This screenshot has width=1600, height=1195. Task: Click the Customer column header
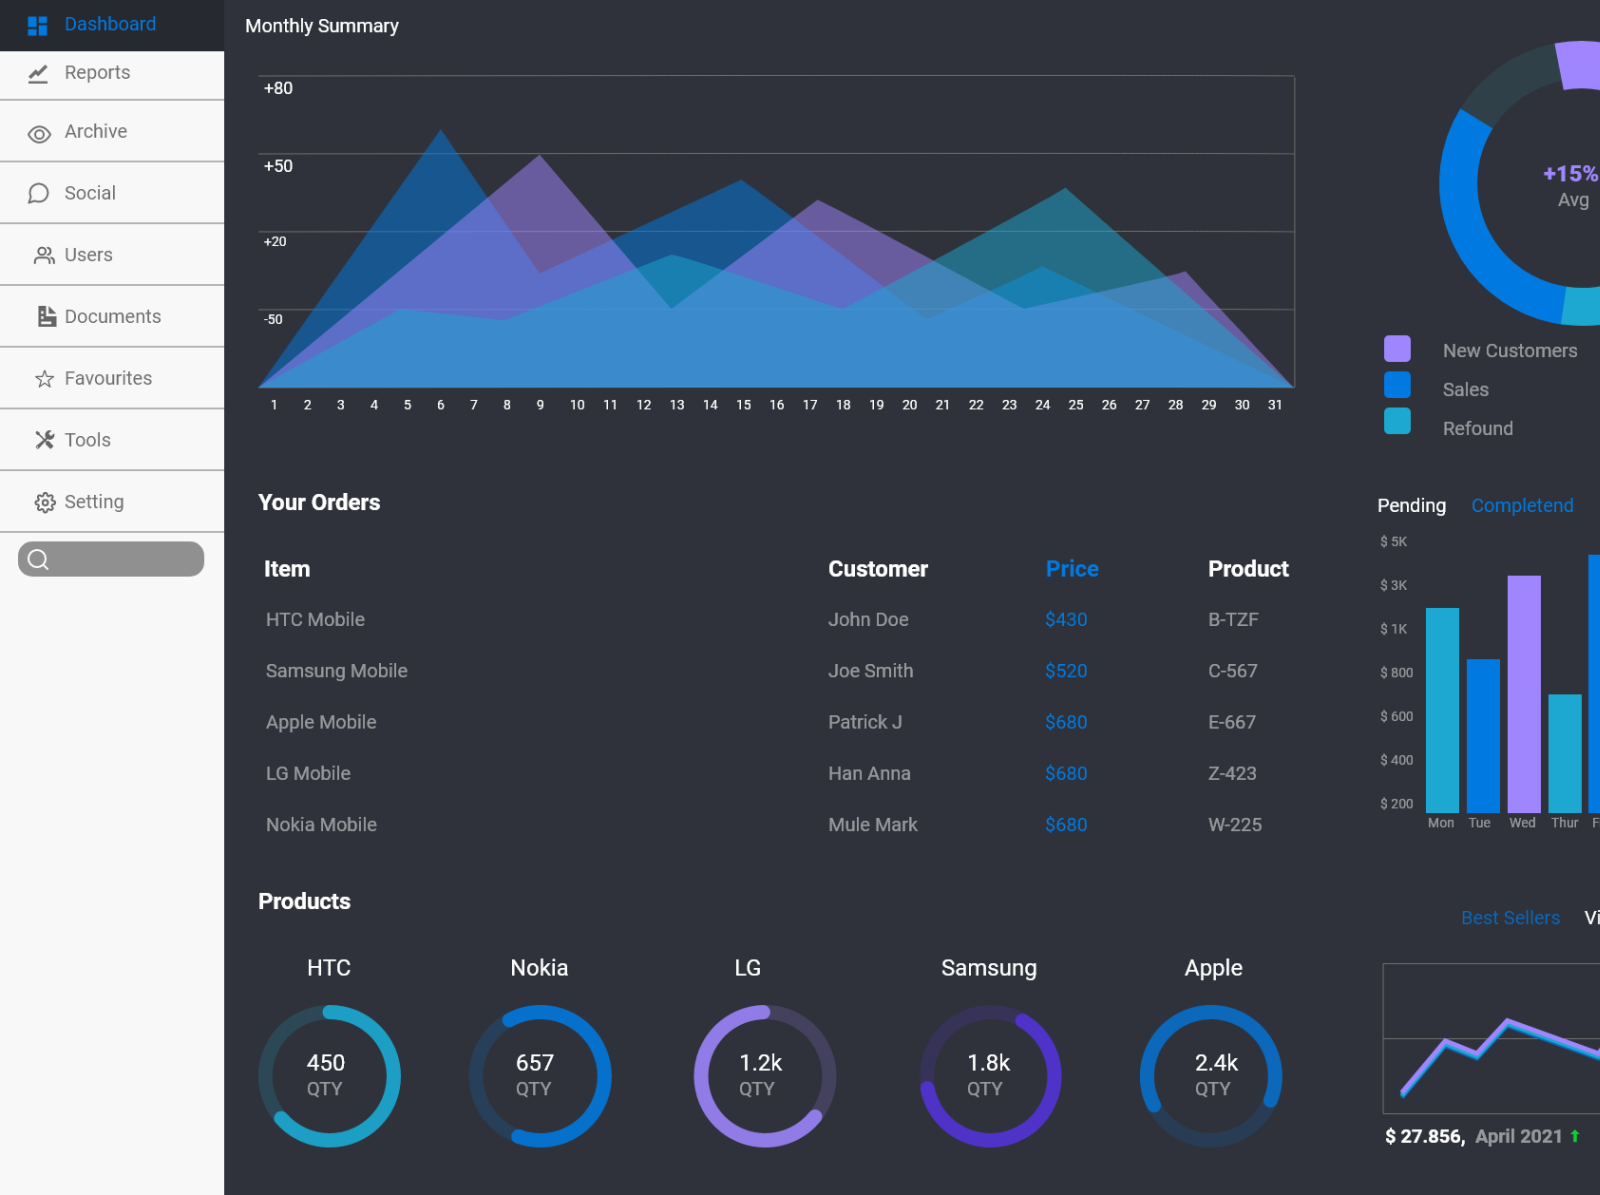878,569
